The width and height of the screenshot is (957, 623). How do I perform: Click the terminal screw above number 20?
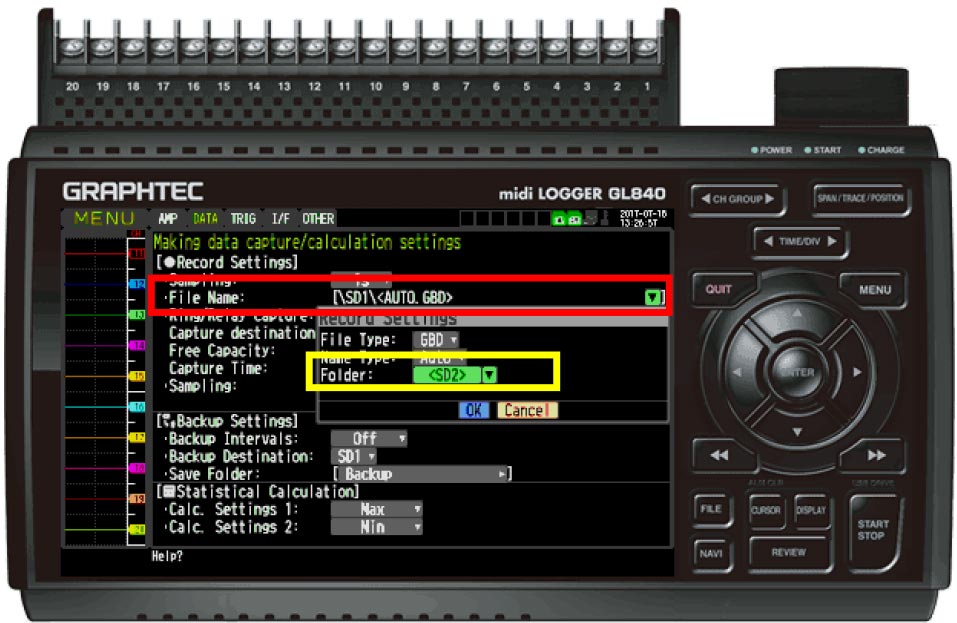pyautogui.click(x=72, y=48)
